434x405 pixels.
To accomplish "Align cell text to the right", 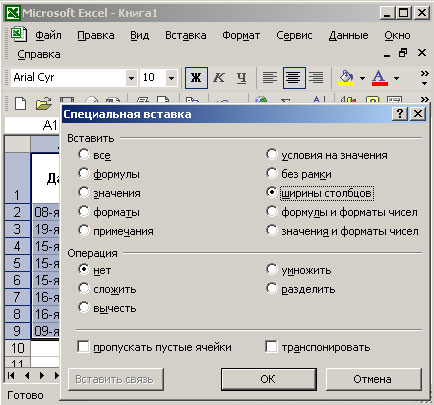I will tap(316, 78).
